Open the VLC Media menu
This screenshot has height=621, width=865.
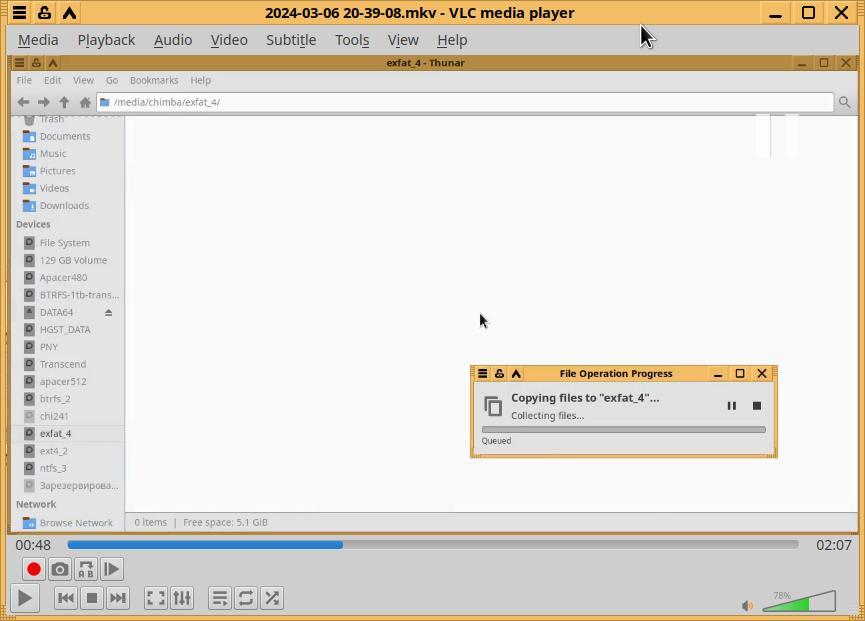(38, 40)
